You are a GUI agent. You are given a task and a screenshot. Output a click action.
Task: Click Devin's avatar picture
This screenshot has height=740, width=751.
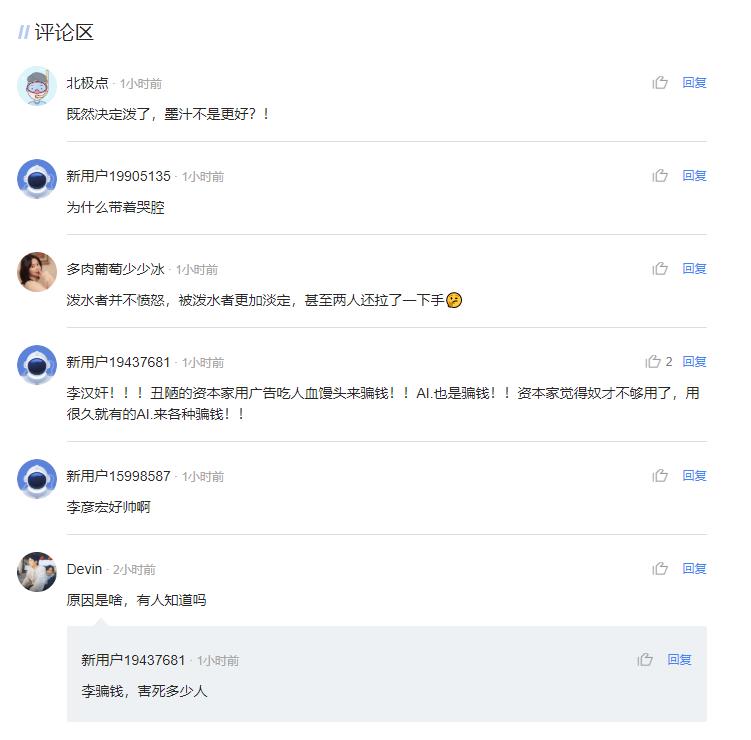pos(37,572)
